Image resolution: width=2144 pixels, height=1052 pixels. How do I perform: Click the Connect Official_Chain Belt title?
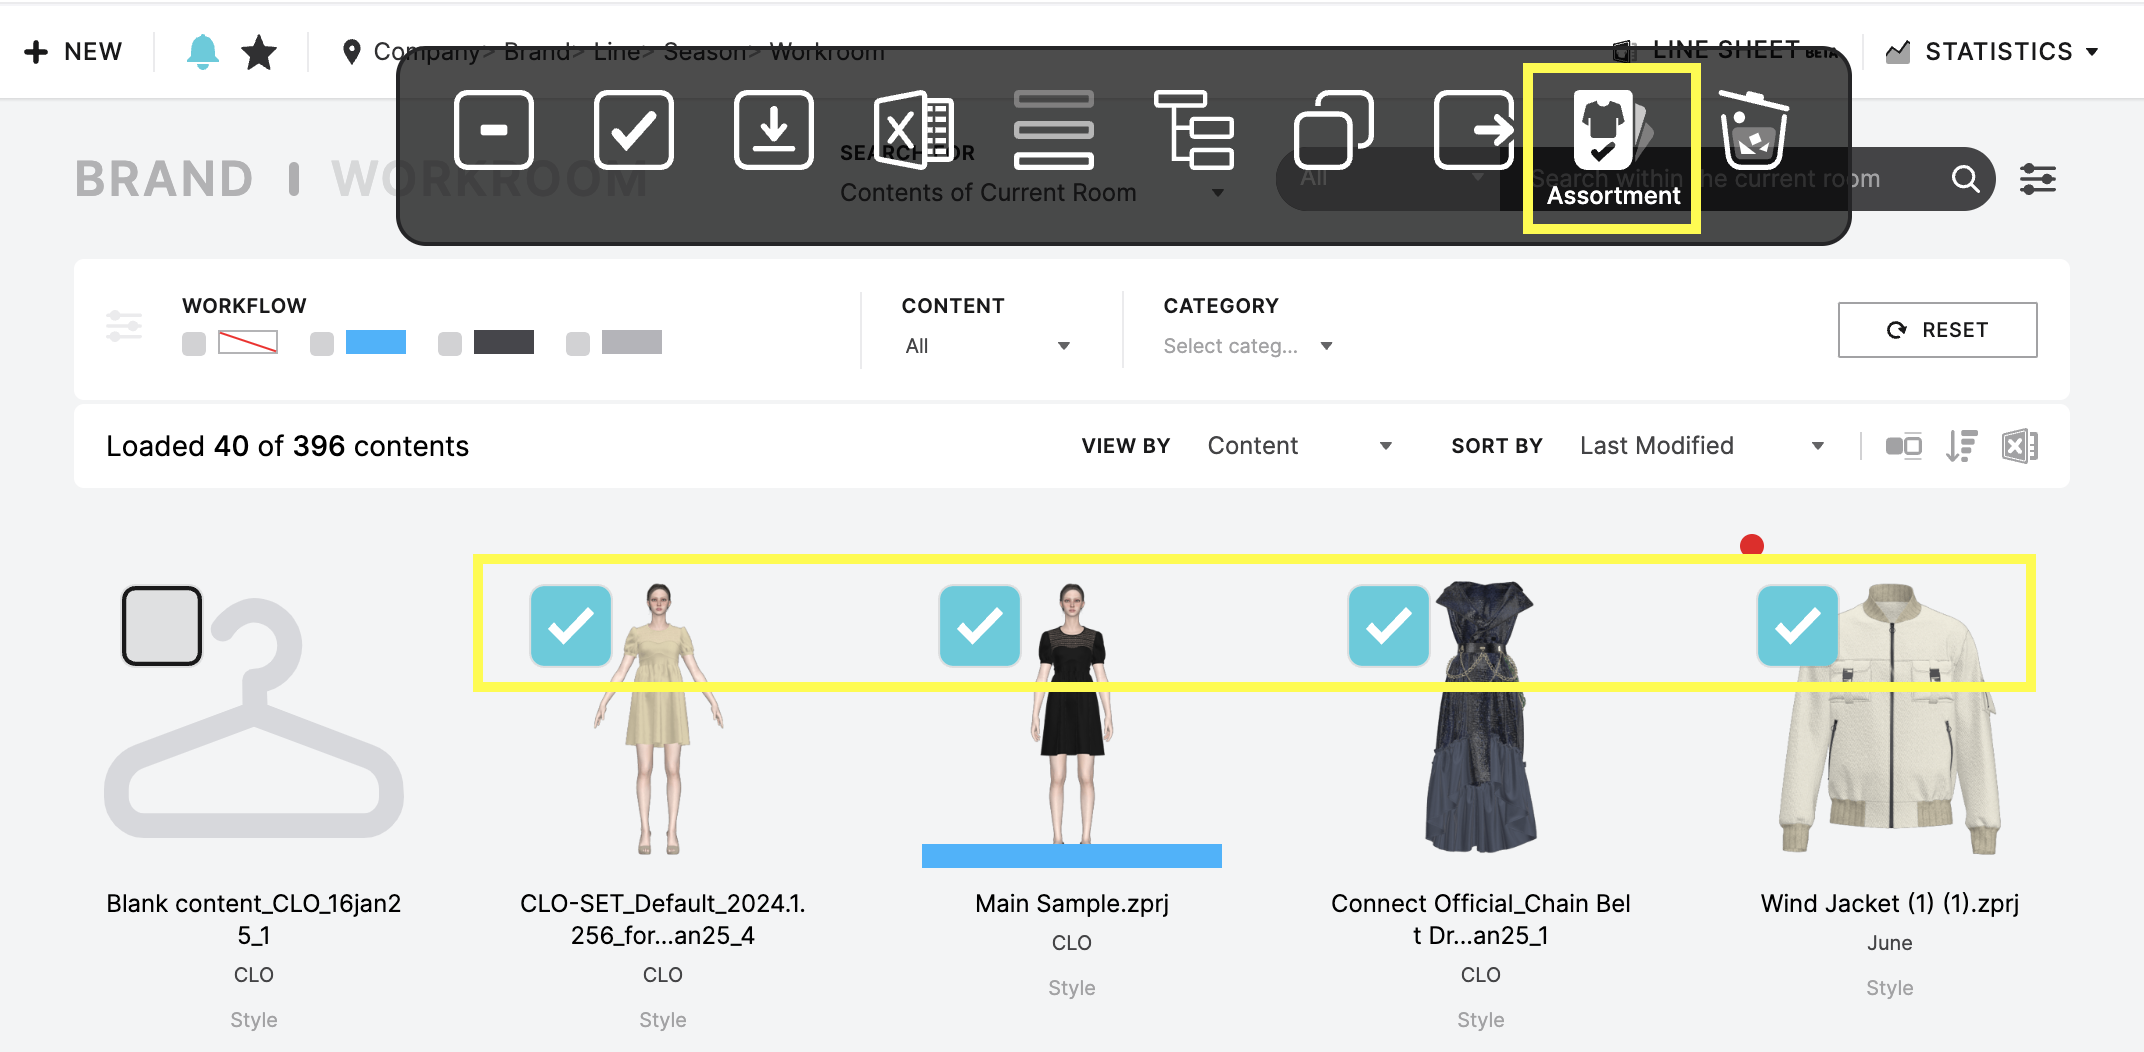pos(1481,919)
